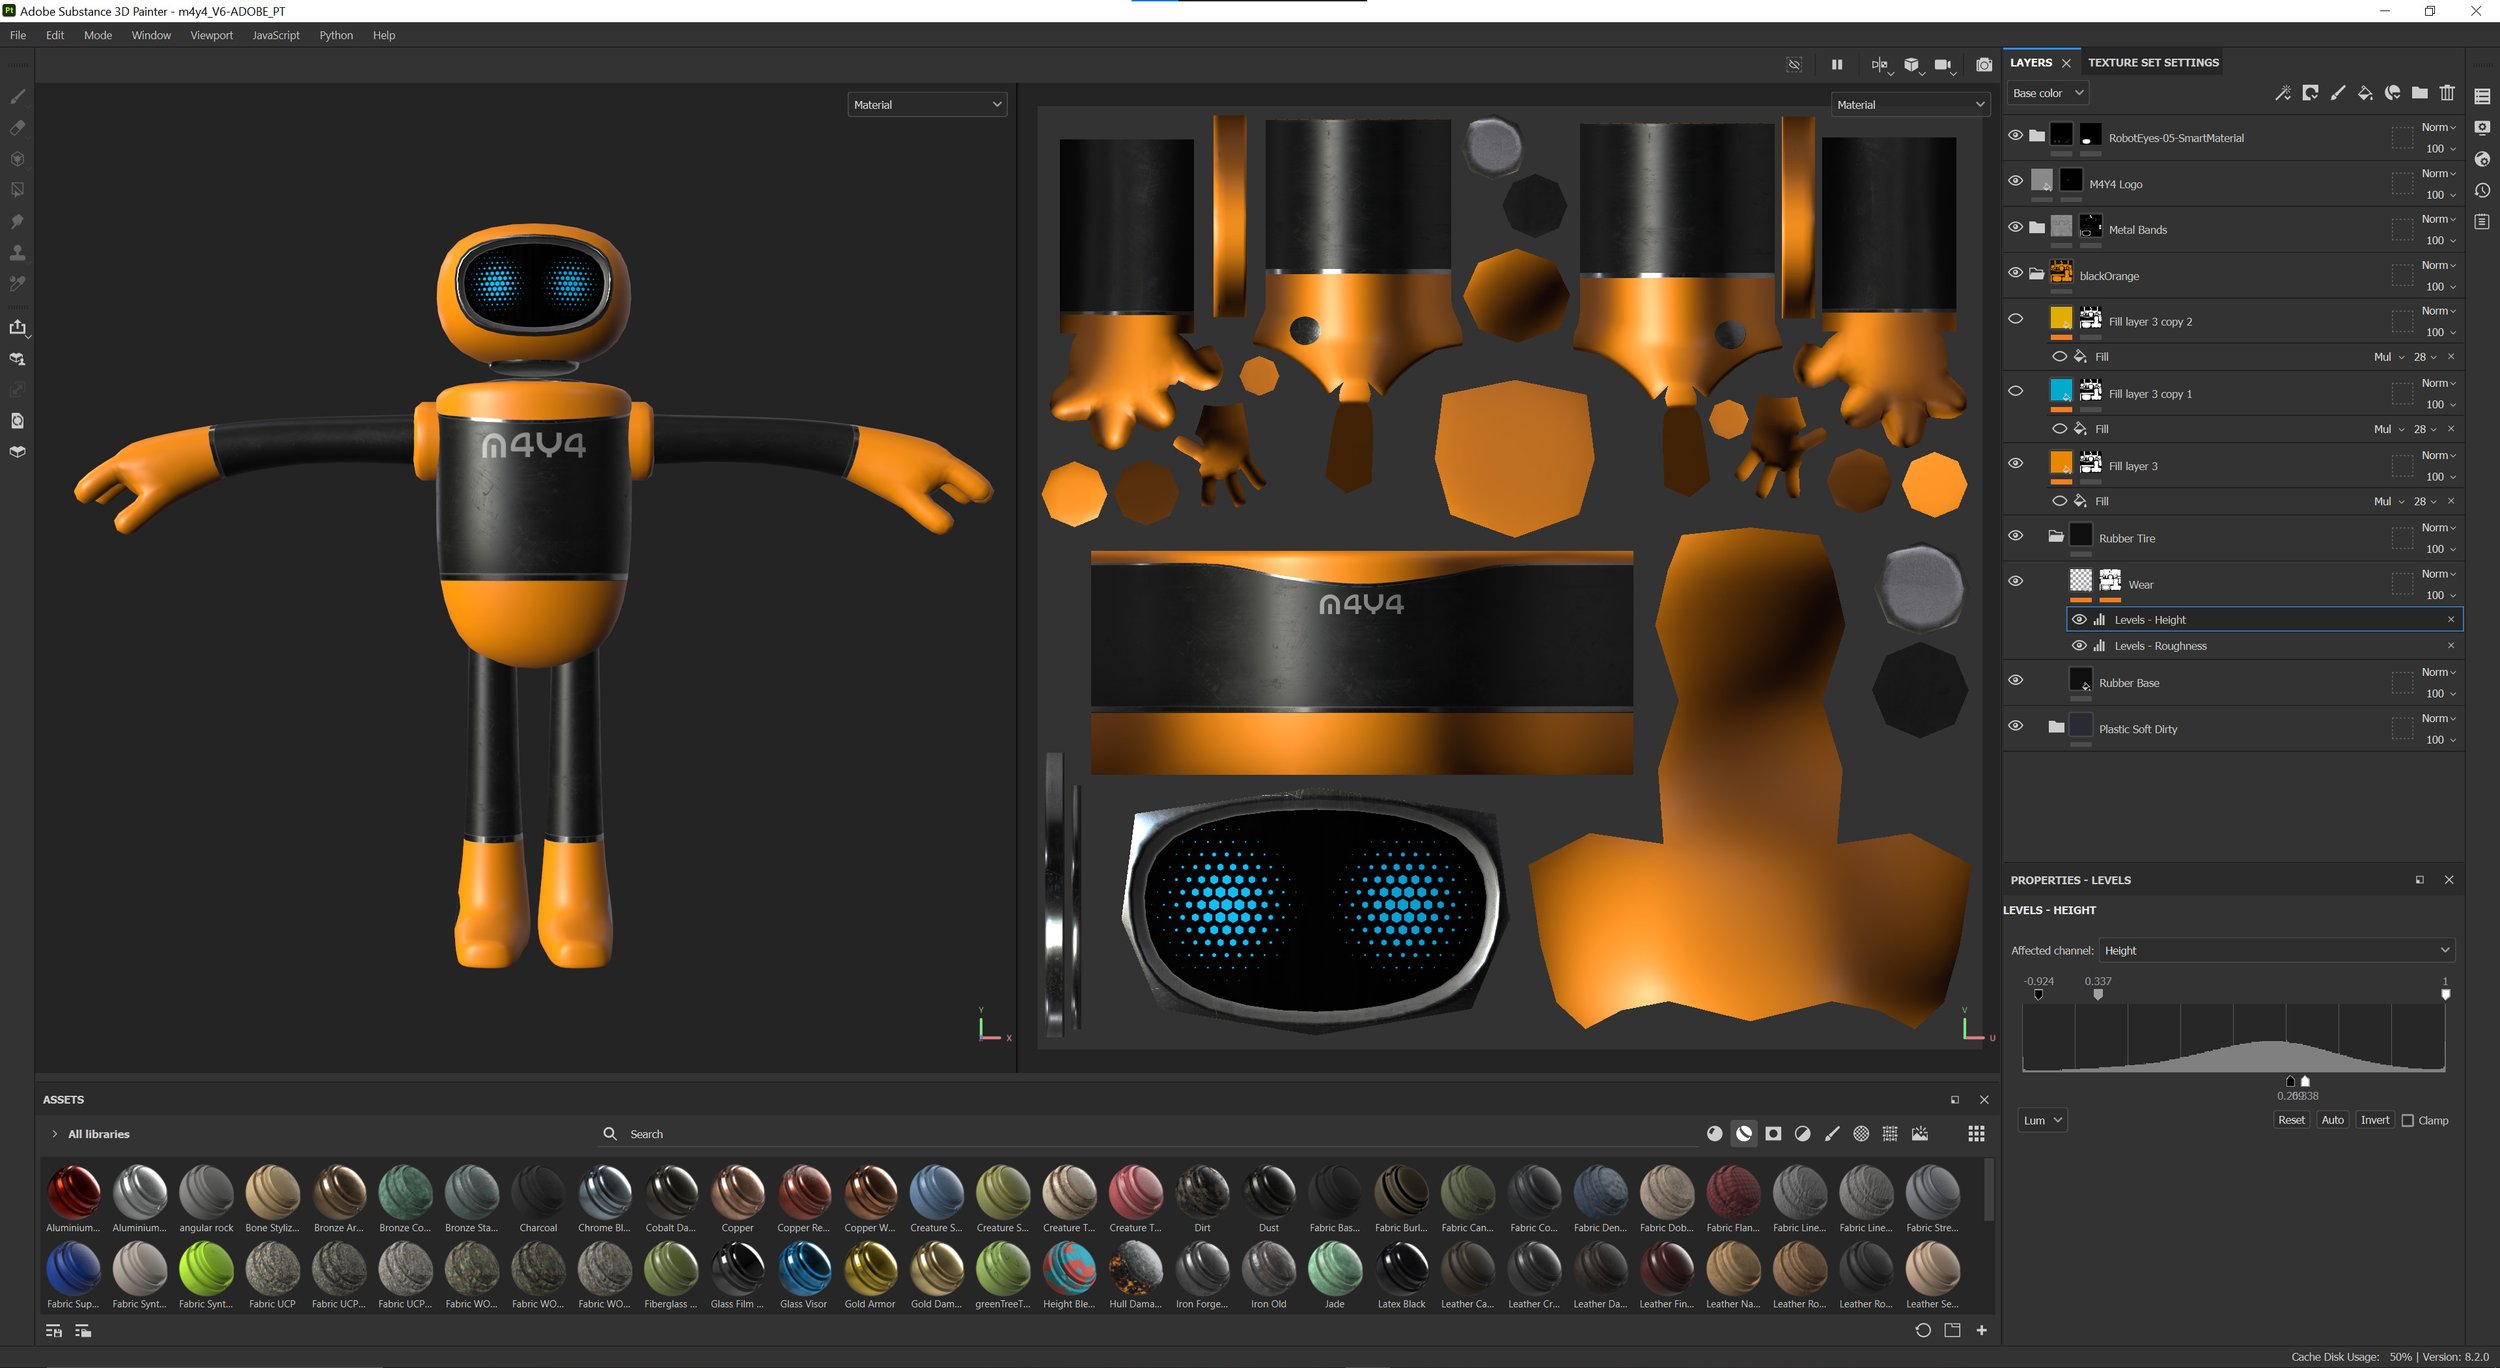This screenshot has height=1368, width=2500.
Task: Hide the M4Y4 Logo layer
Action: pyautogui.click(x=2015, y=181)
